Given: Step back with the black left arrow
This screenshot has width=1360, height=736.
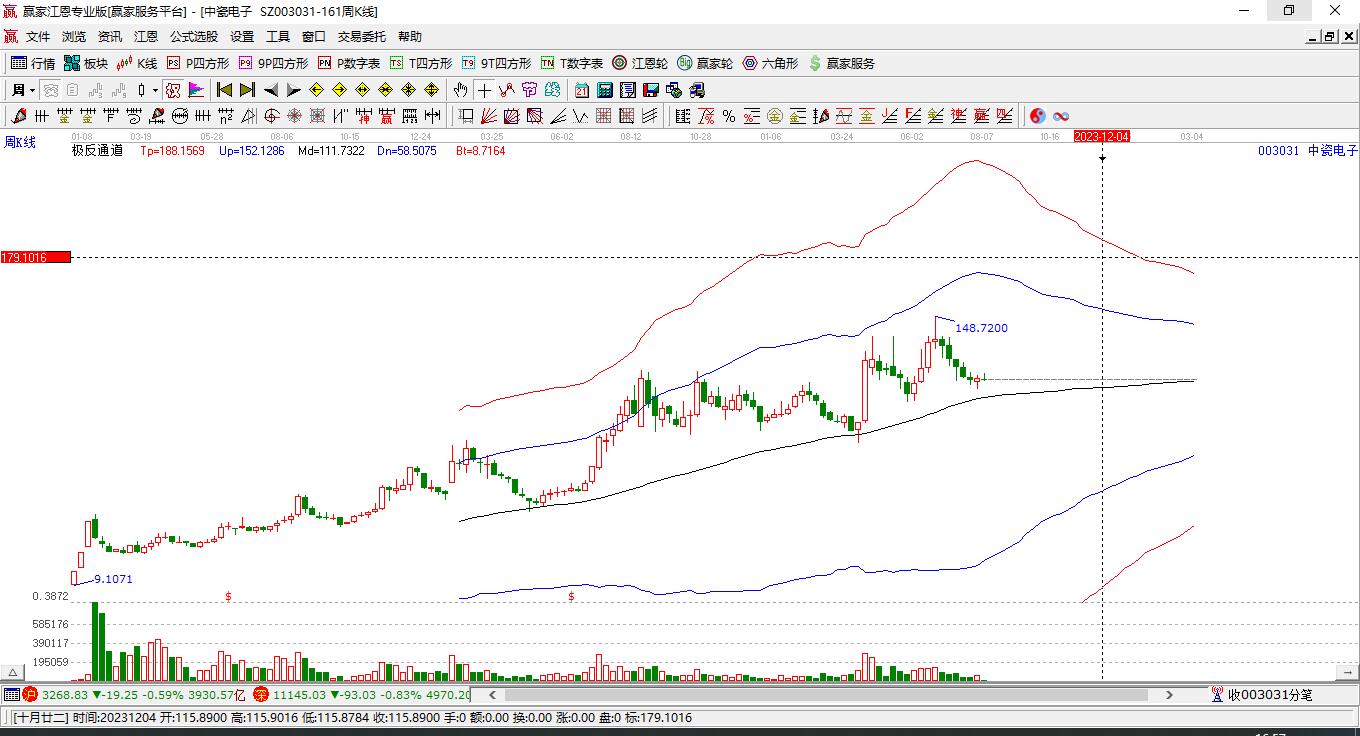Looking at the screenshot, I should click(x=271, y=90).
